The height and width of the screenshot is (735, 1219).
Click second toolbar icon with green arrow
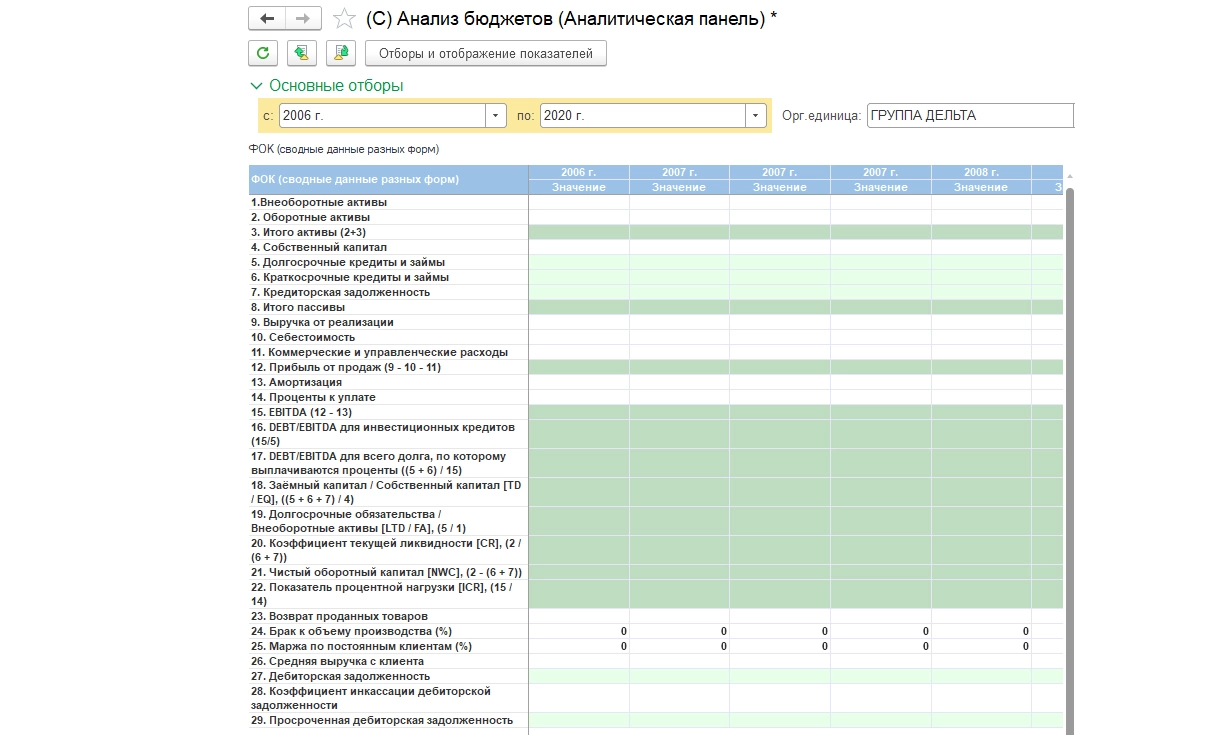point(302,53)
